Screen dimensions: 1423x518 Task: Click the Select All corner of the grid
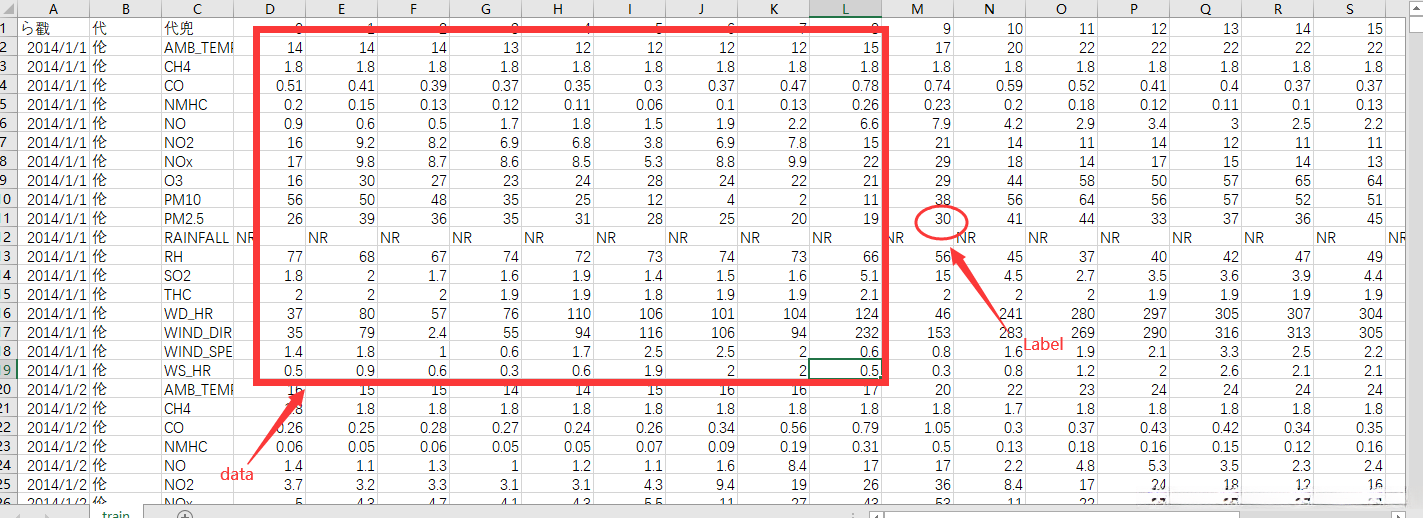click(8, 8)
